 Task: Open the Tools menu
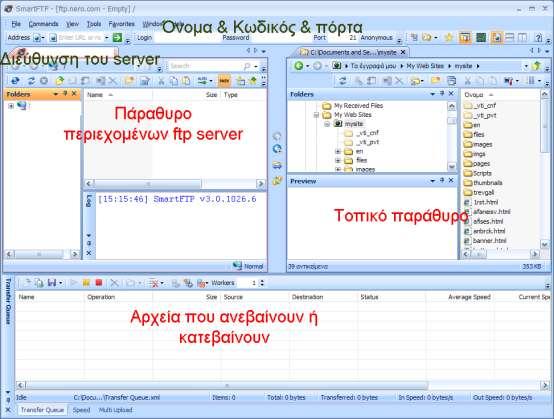pos(94,24)
